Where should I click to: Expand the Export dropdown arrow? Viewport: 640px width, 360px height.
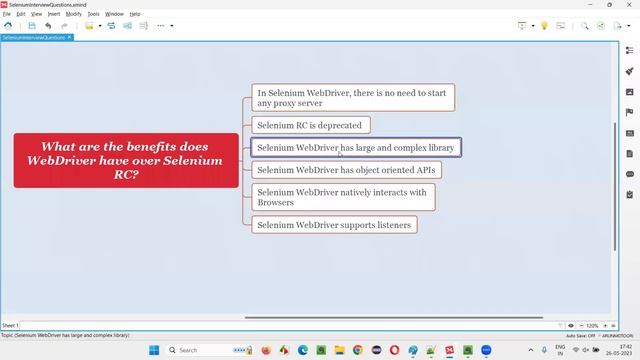[x=629, y=26]
